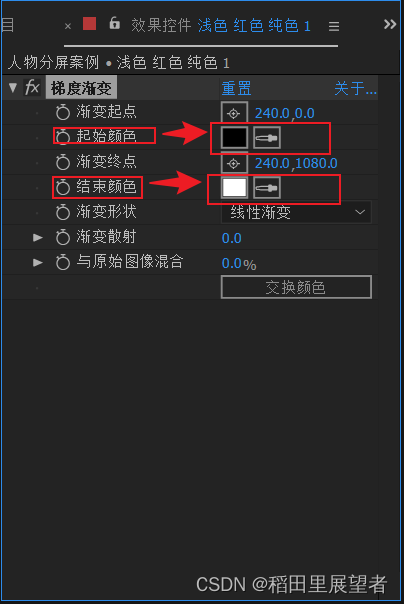Pick start color with the eyedropper
This screenshot has height=604, width=404.
pos(267,138)
